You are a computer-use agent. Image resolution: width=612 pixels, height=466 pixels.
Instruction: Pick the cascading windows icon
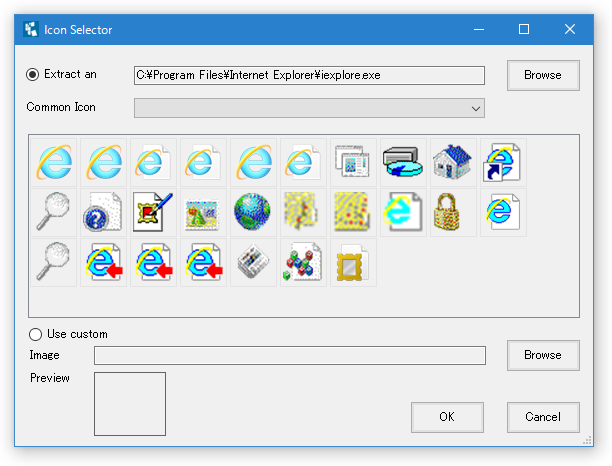tap(353, 162)
